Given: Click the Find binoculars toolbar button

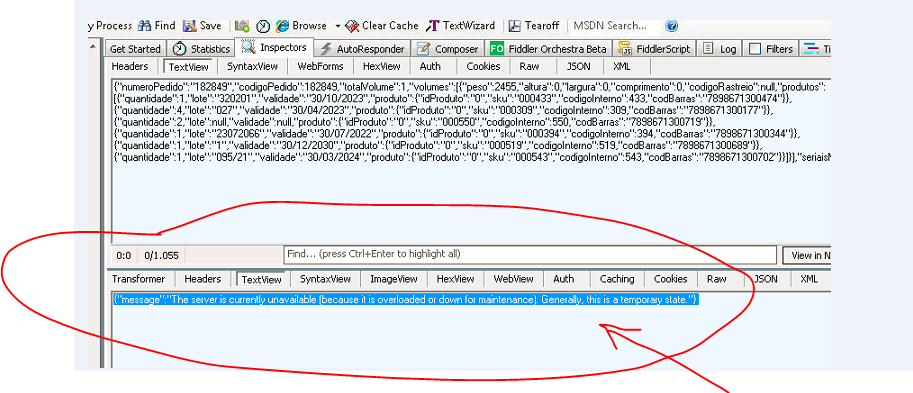Looking at the screenshot, I should pyautogui.click(x=157, y=26).
